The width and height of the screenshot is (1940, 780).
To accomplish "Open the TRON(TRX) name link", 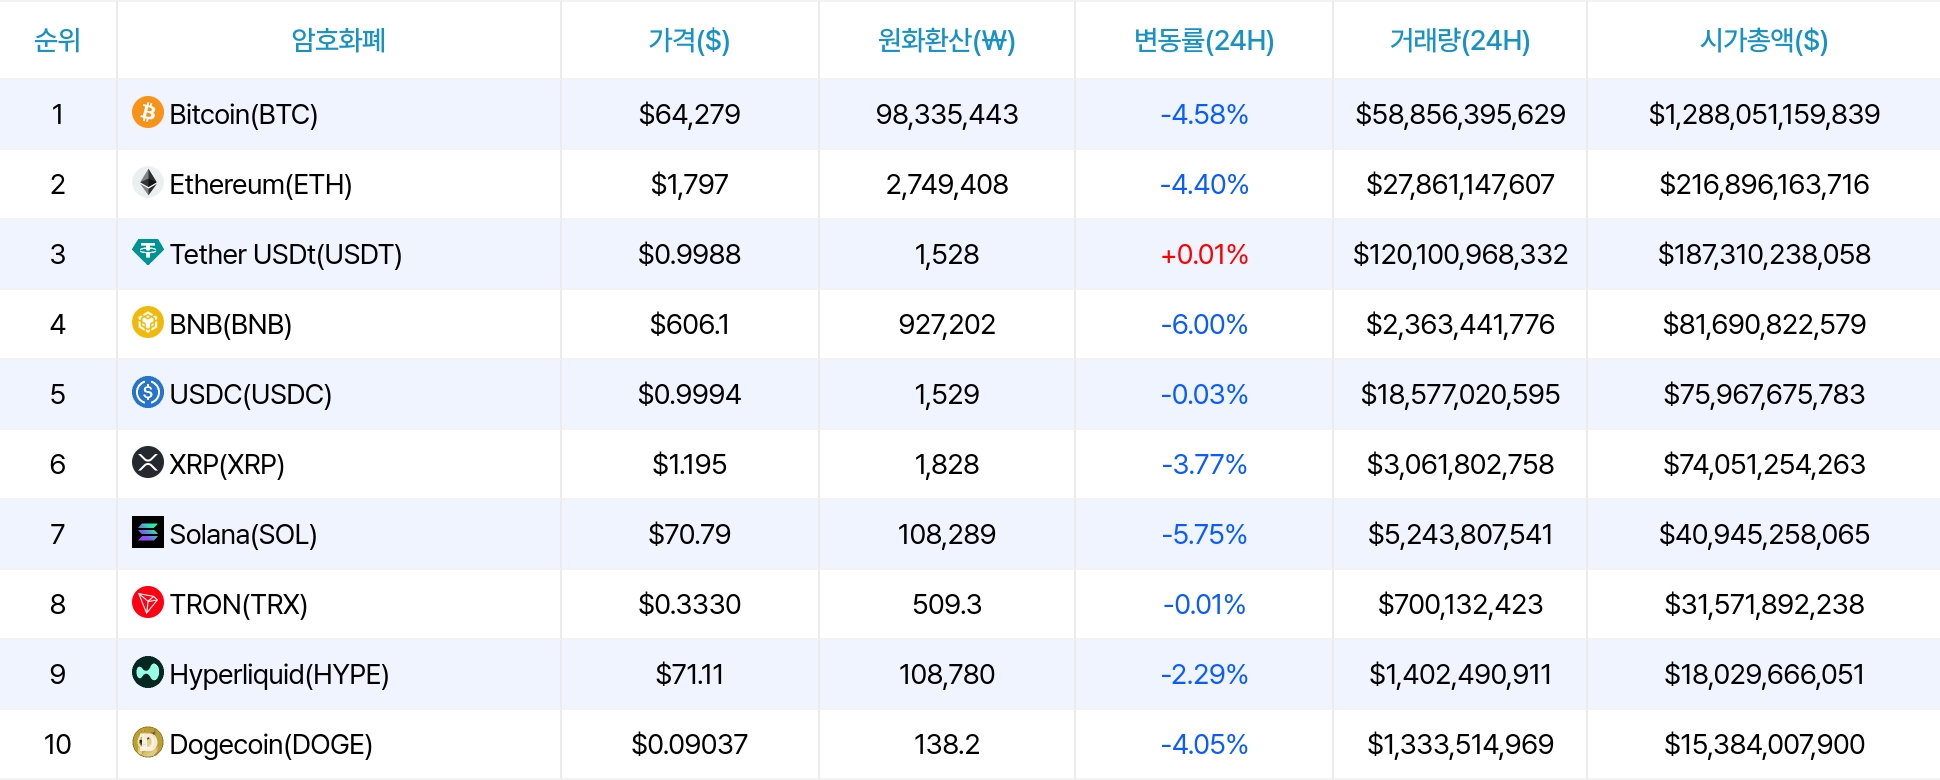I will point(239,604).
